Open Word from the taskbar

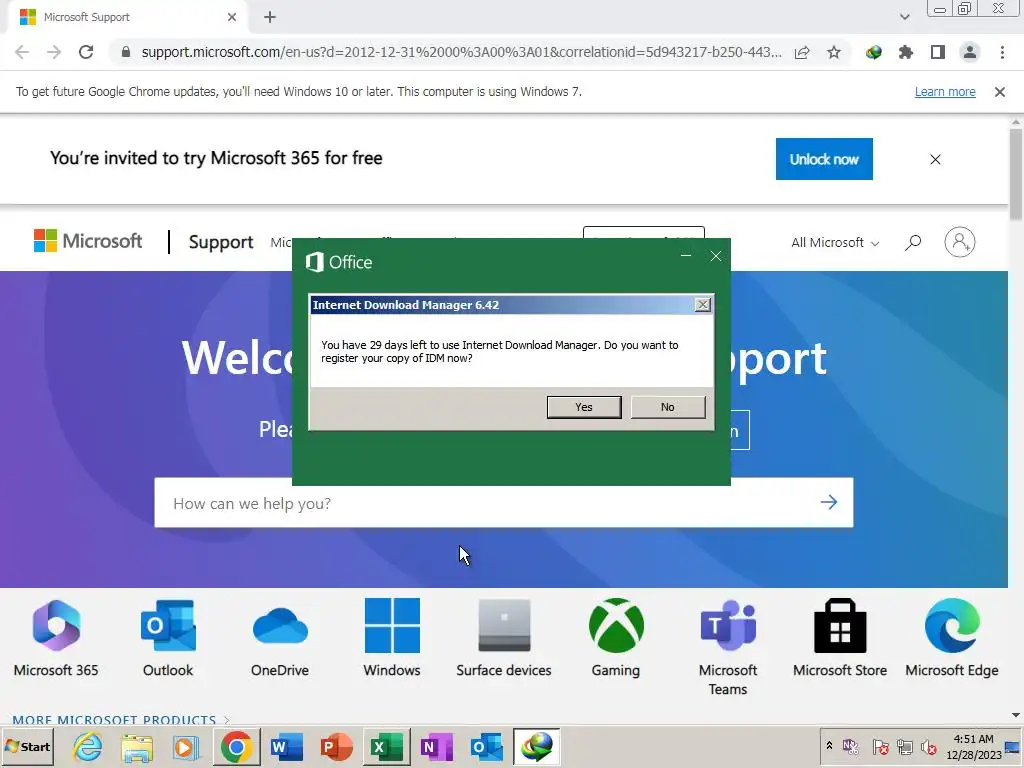coord(287,746)
